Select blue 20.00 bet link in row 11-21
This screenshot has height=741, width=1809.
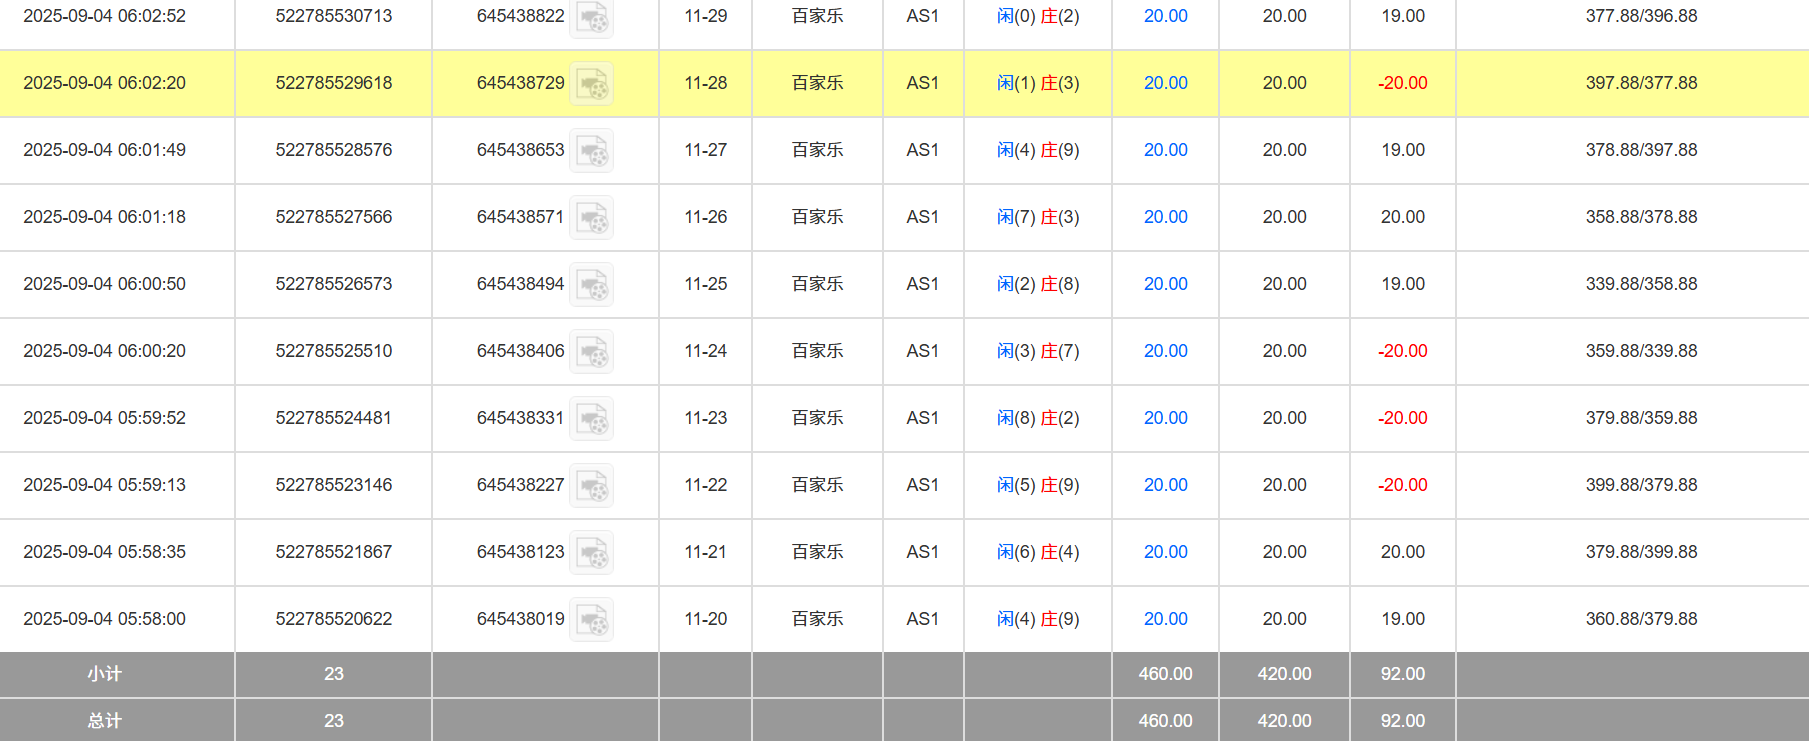[1165, 552]
